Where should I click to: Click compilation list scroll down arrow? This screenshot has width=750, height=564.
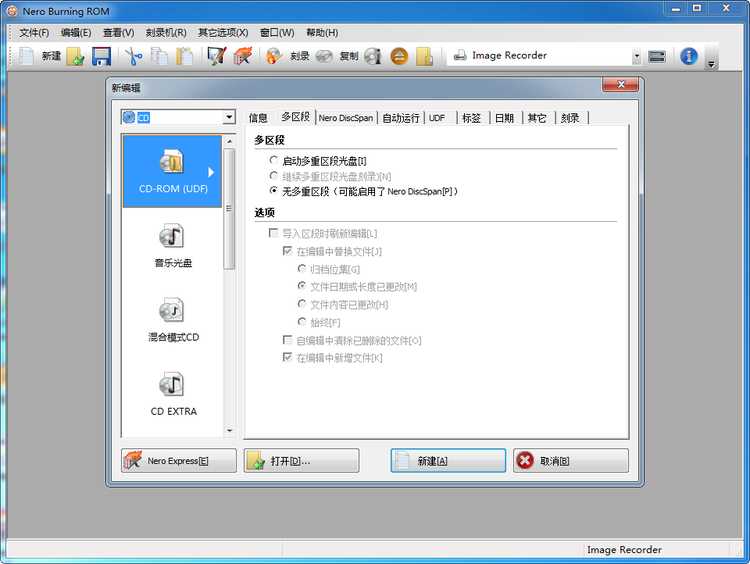pyautogui.click(x=229, y=430)
